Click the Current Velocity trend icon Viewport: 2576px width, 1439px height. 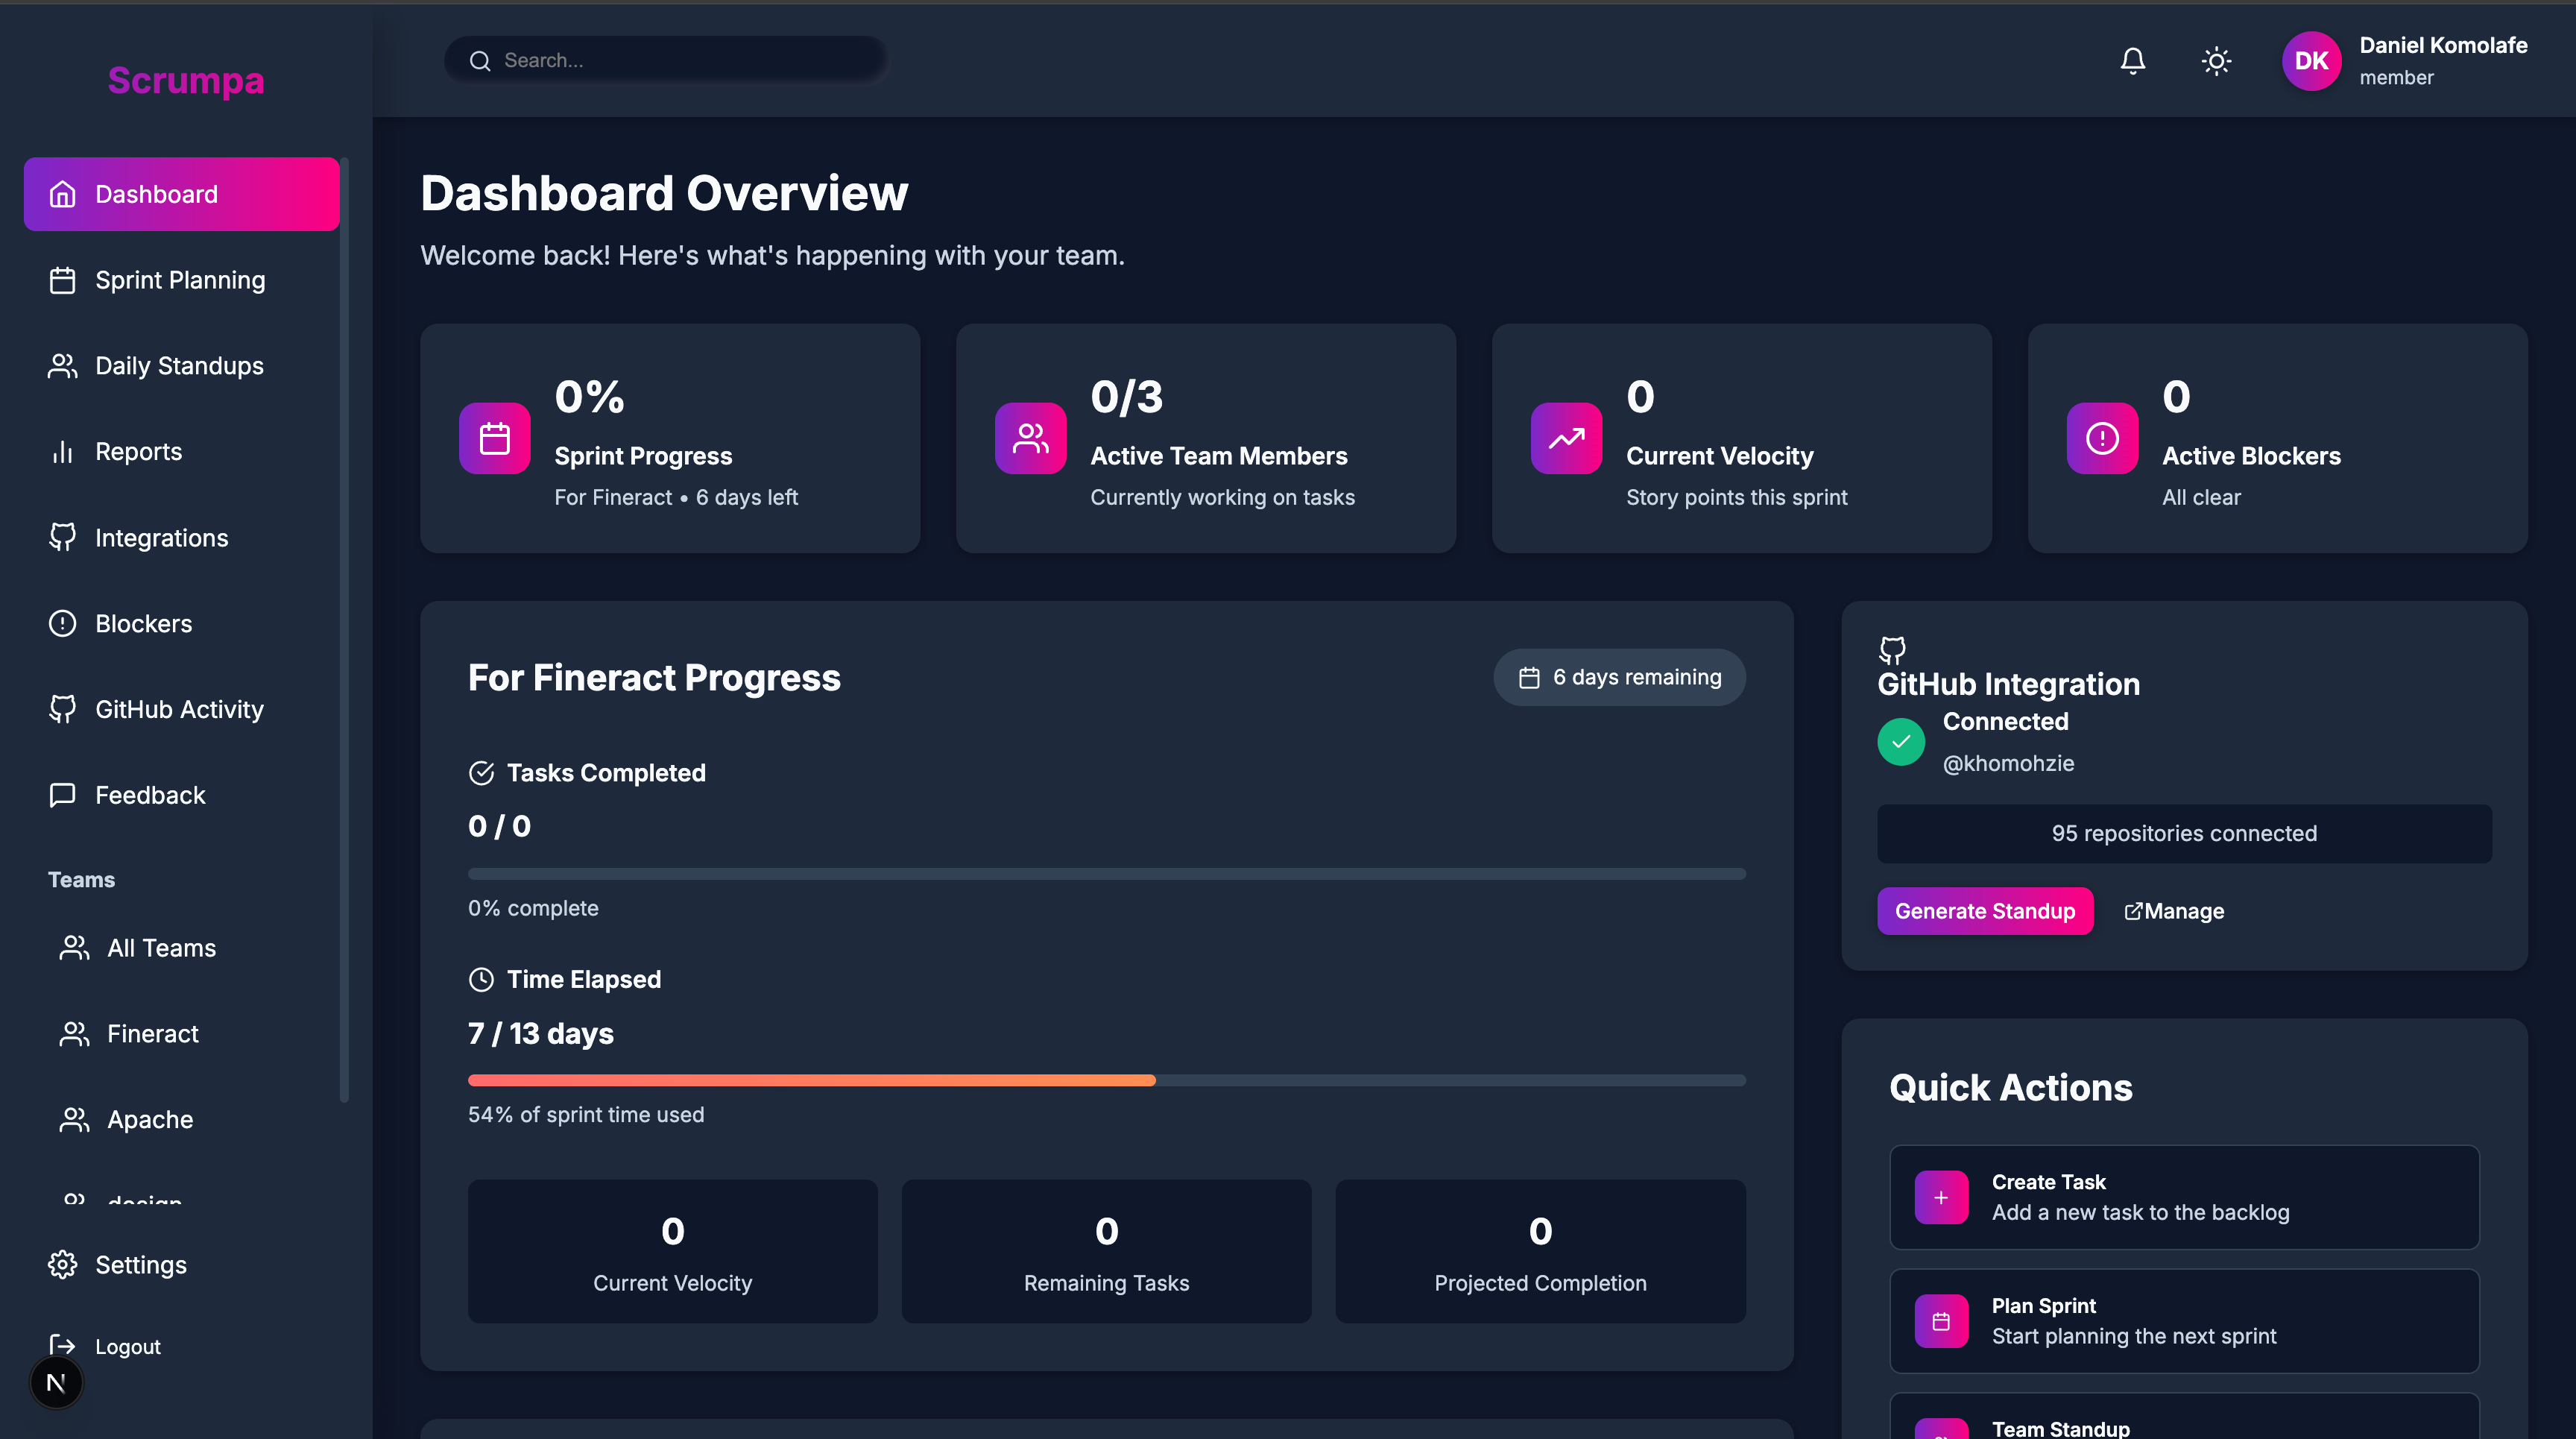click(x=1566, y=438)
